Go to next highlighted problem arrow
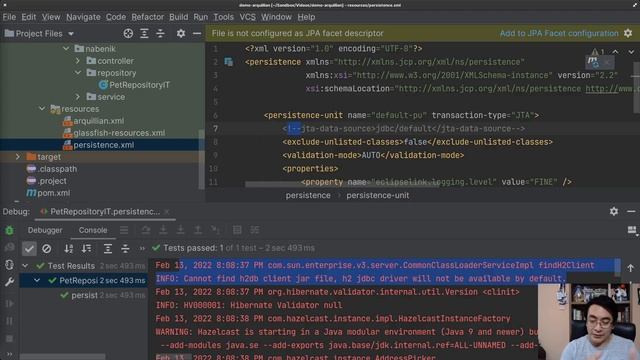This screenshot has height=360, width=640. pos(631,52)
